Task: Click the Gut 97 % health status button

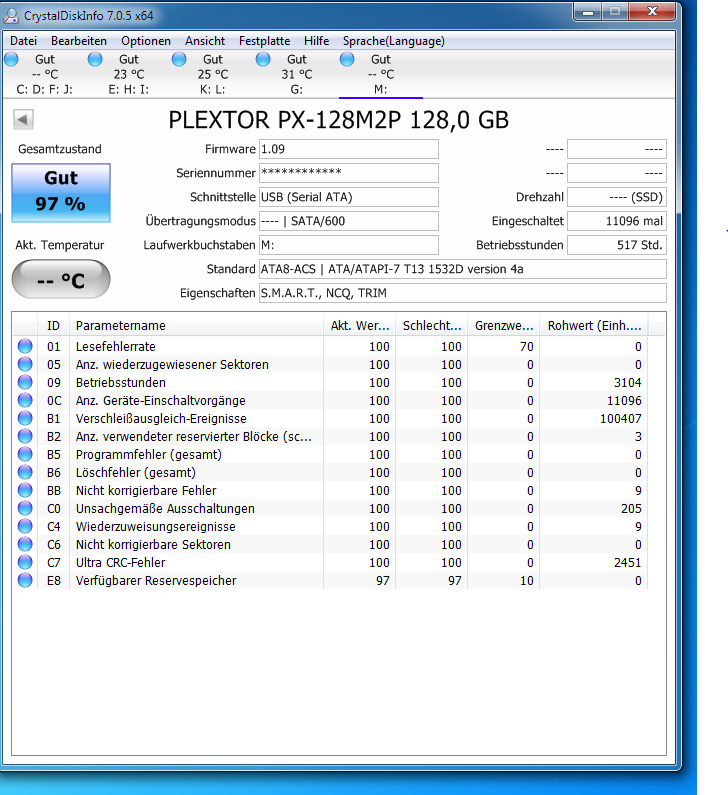Action: [x=61, y=193]
